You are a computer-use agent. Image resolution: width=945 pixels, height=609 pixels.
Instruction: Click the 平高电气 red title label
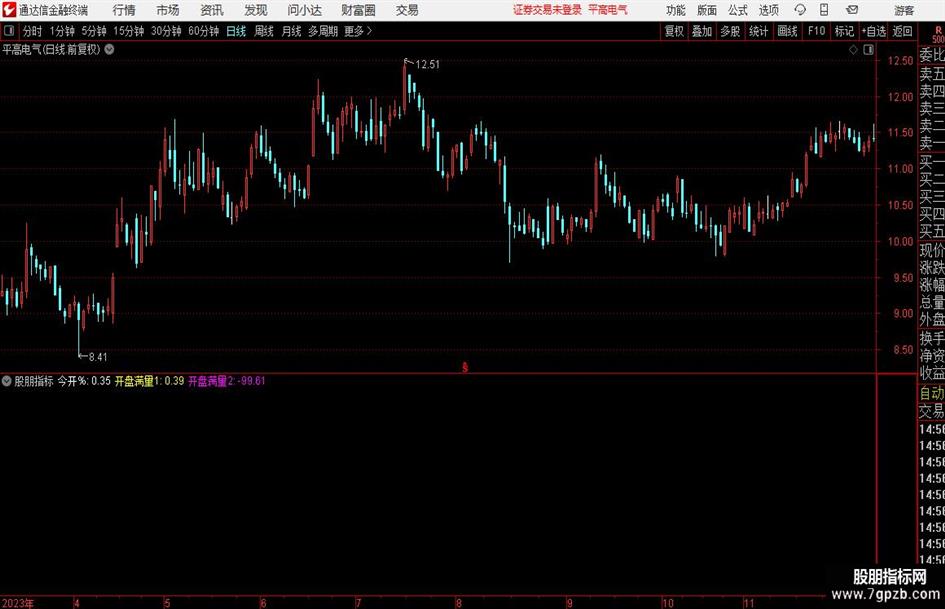point(608,10)
